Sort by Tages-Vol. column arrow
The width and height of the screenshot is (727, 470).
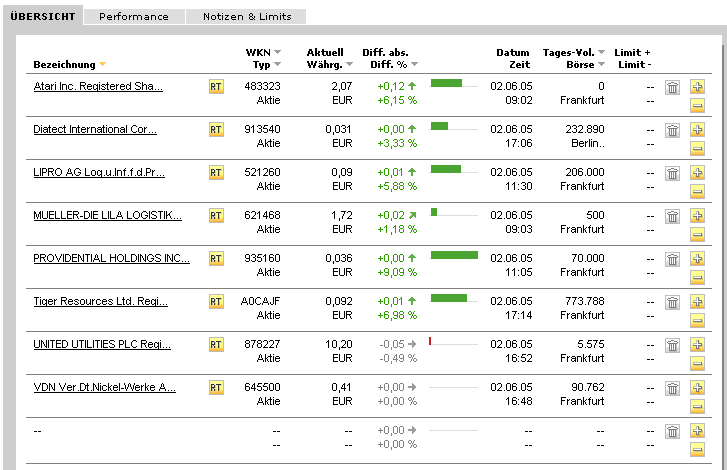pos(601,52)
